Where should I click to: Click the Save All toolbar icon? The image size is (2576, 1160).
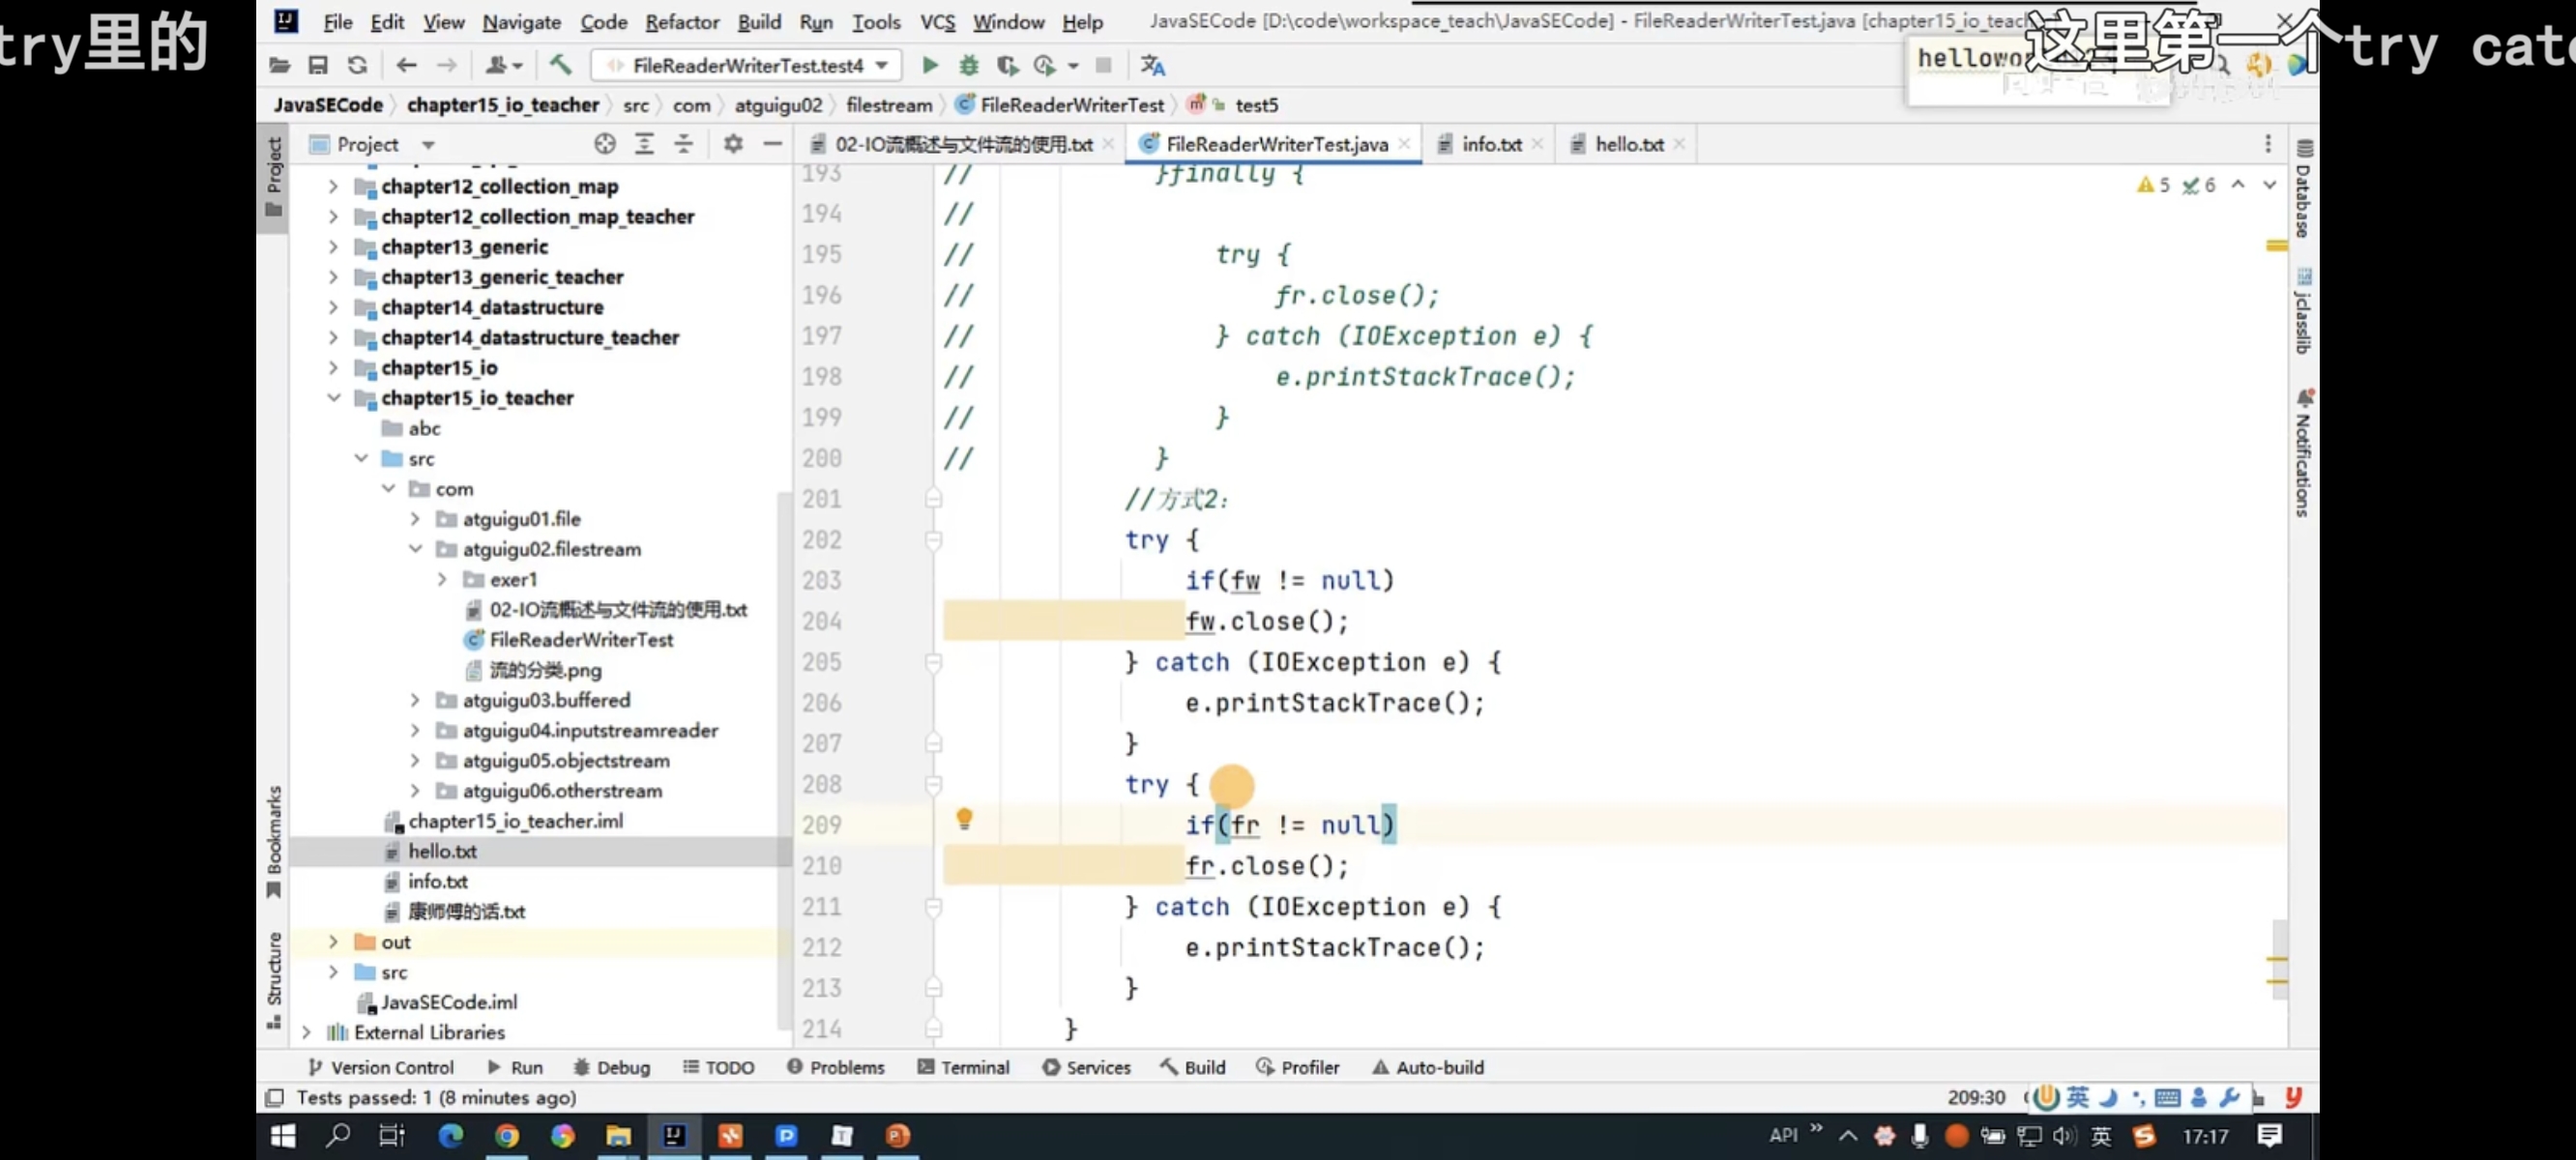(x=318, y=65)
